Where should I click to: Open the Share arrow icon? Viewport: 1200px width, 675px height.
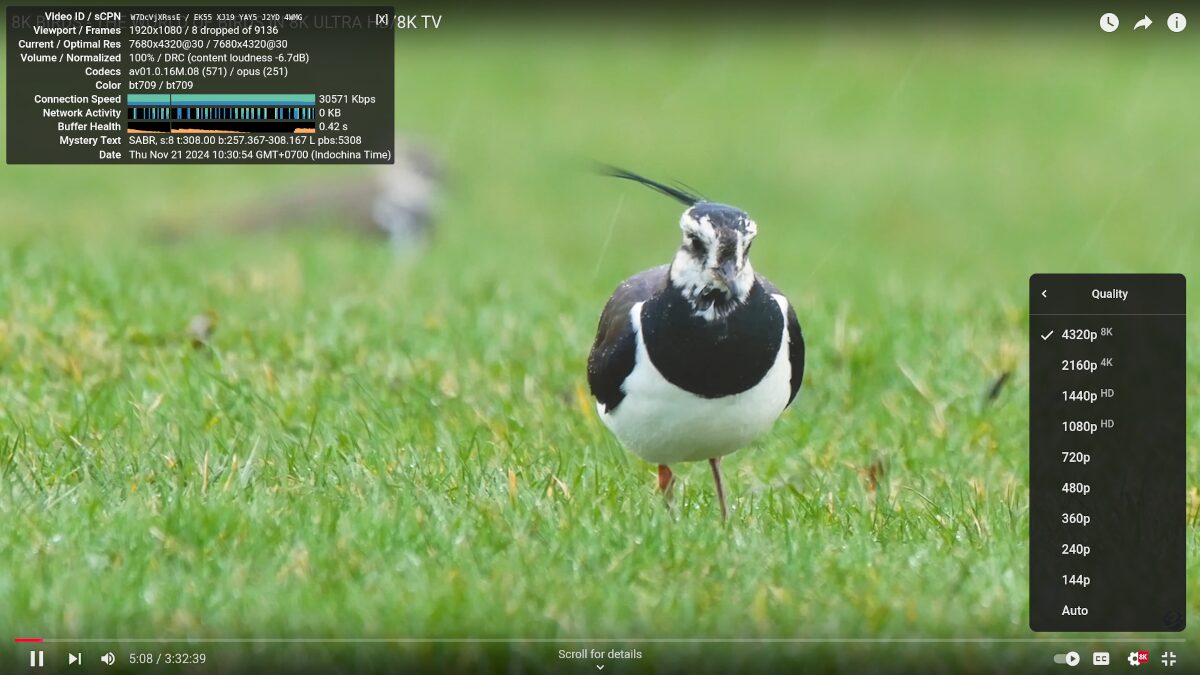click(x=1143, y=22)
